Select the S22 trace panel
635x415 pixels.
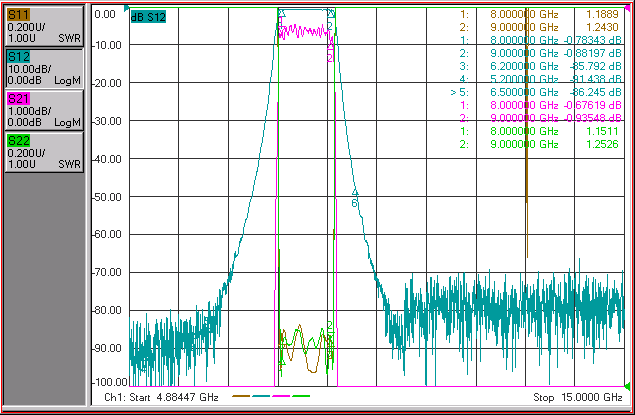(45, 153)
